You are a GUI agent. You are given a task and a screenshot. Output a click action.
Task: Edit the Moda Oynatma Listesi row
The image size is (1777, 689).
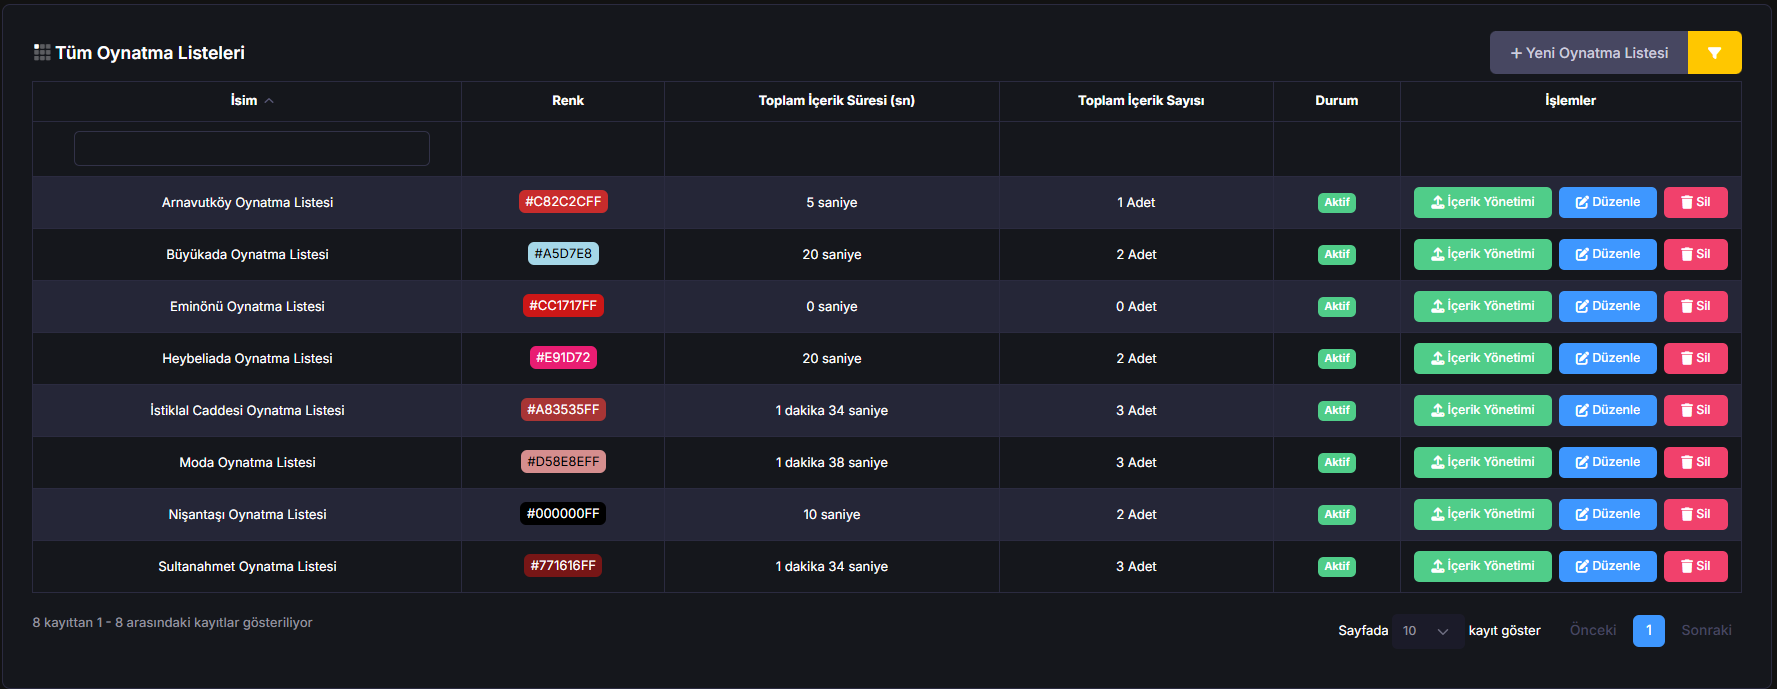1607,462
